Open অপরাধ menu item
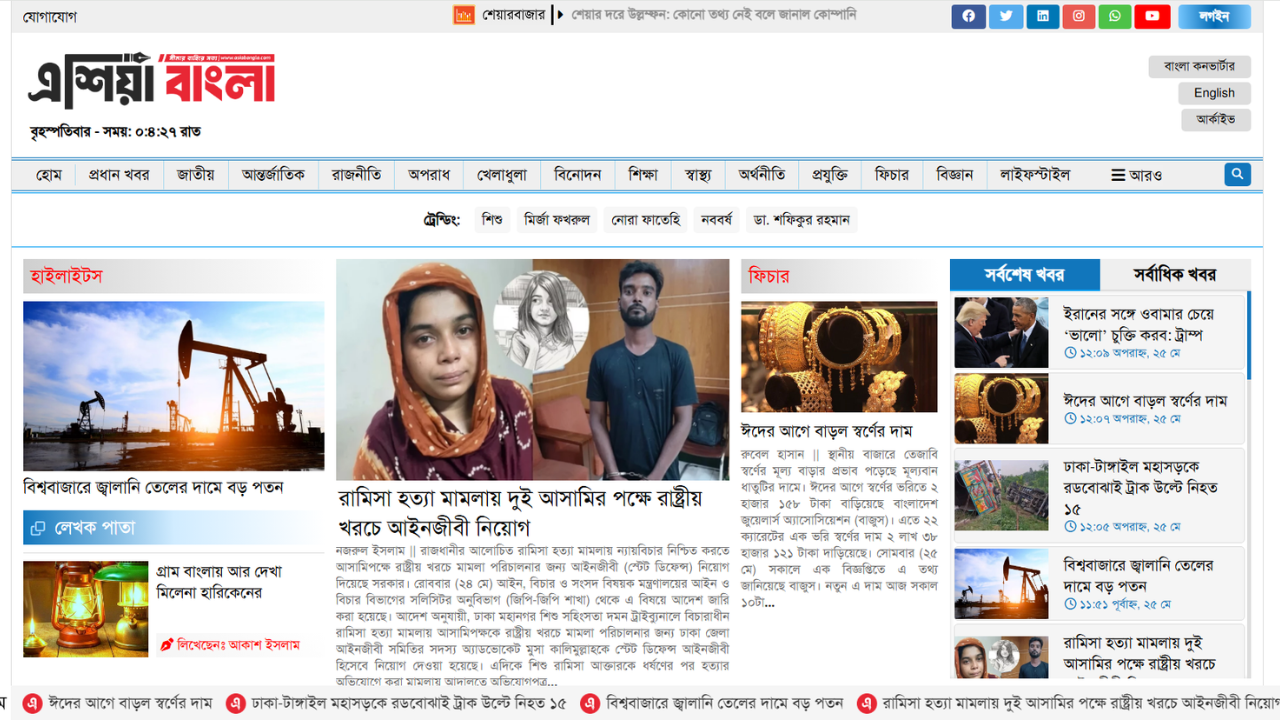This screenshot has width=1280, height=720. (429, 175)
